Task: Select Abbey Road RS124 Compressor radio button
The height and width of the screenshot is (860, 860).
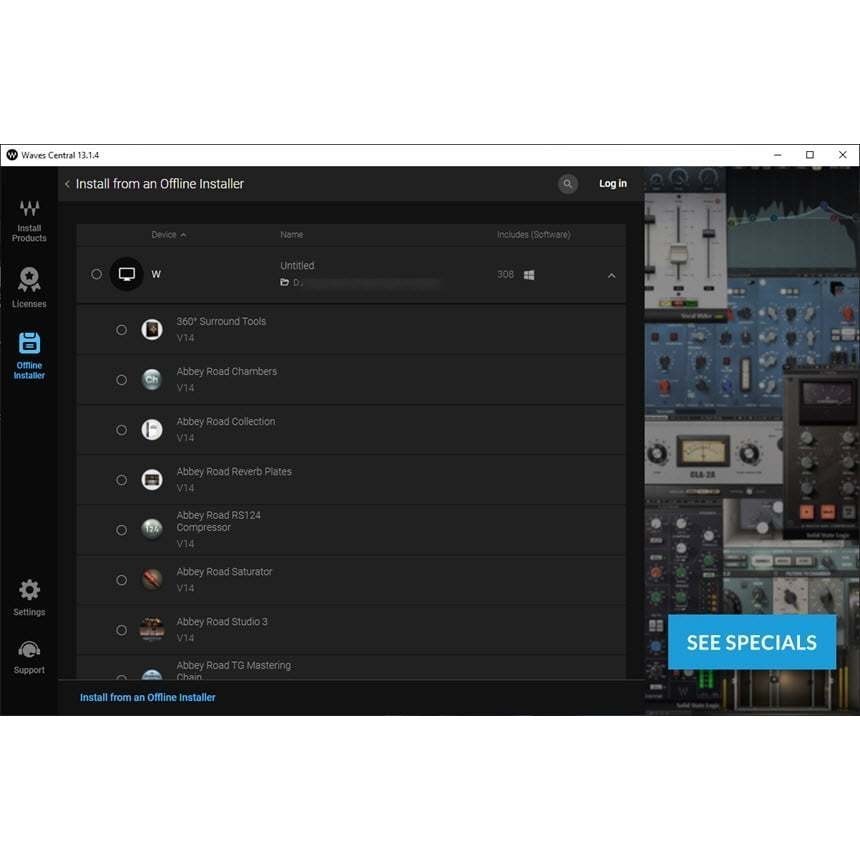Action: click(122, 530)
